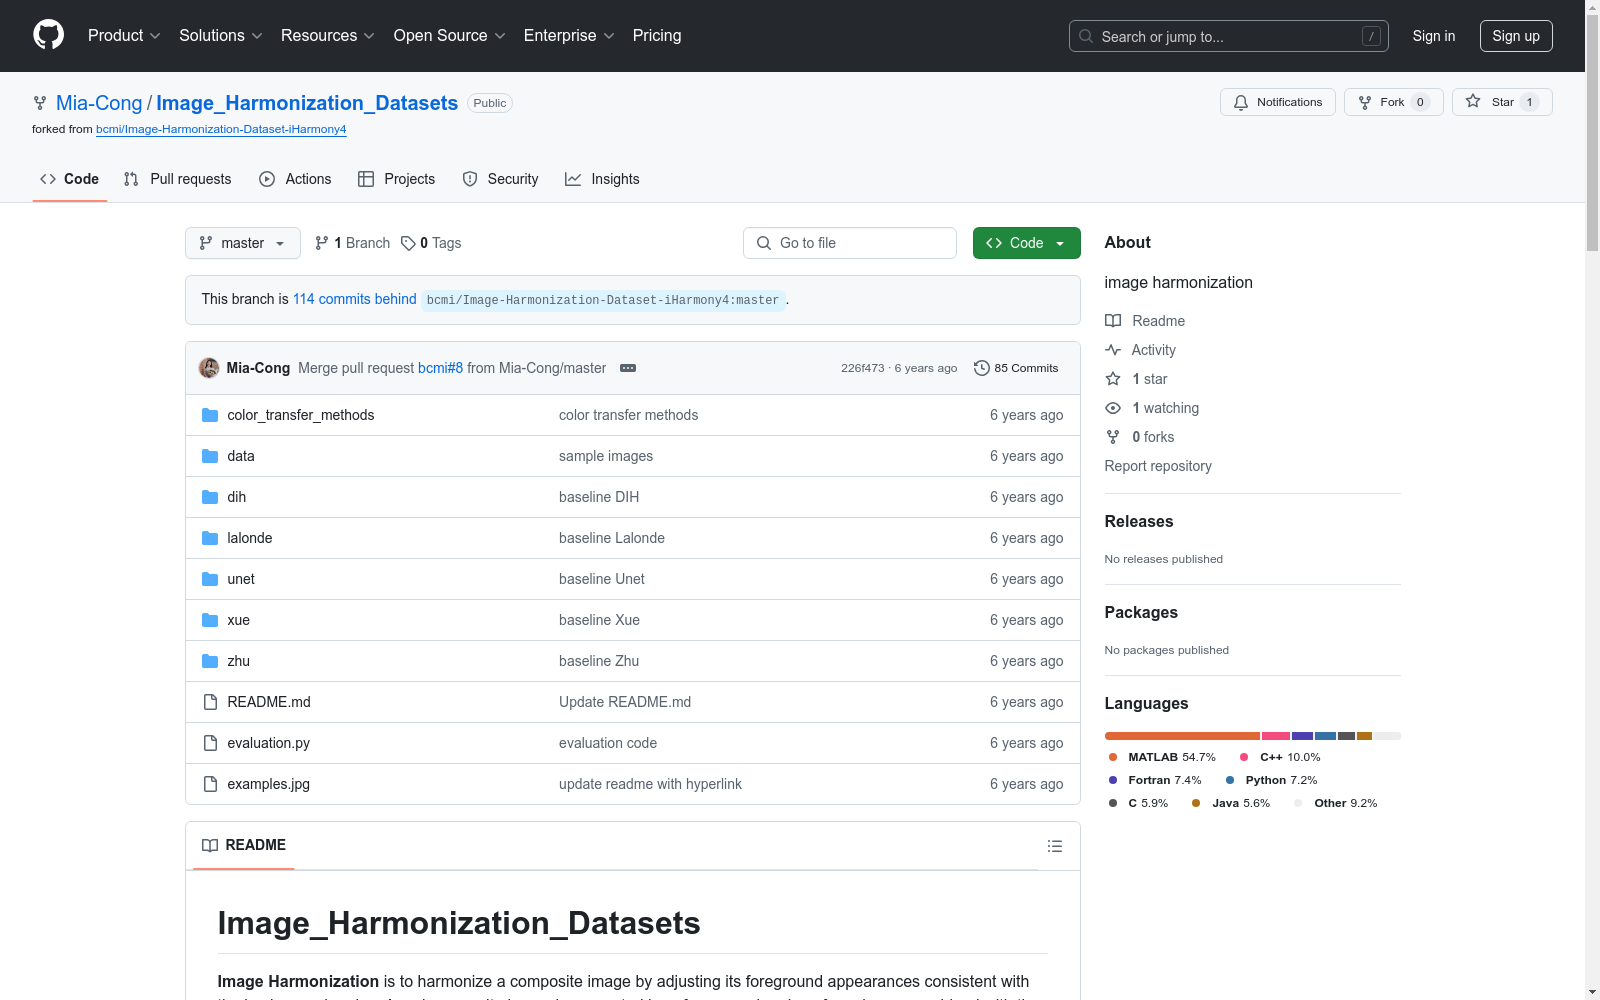This screenshot has width=1600, height=1000.
Task: Click the GitHub logo home icon
Action: (x=48, y=35)
